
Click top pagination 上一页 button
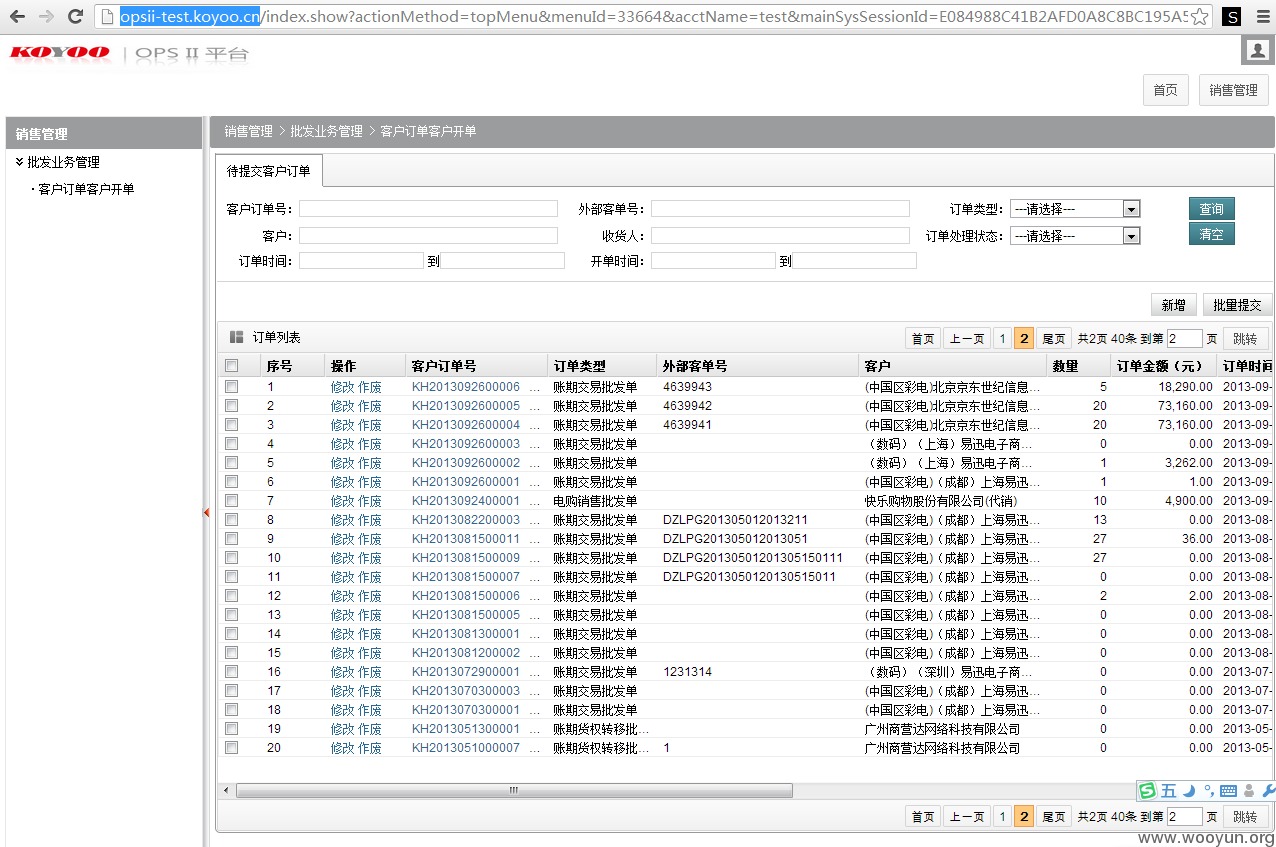tap(966, 339)
